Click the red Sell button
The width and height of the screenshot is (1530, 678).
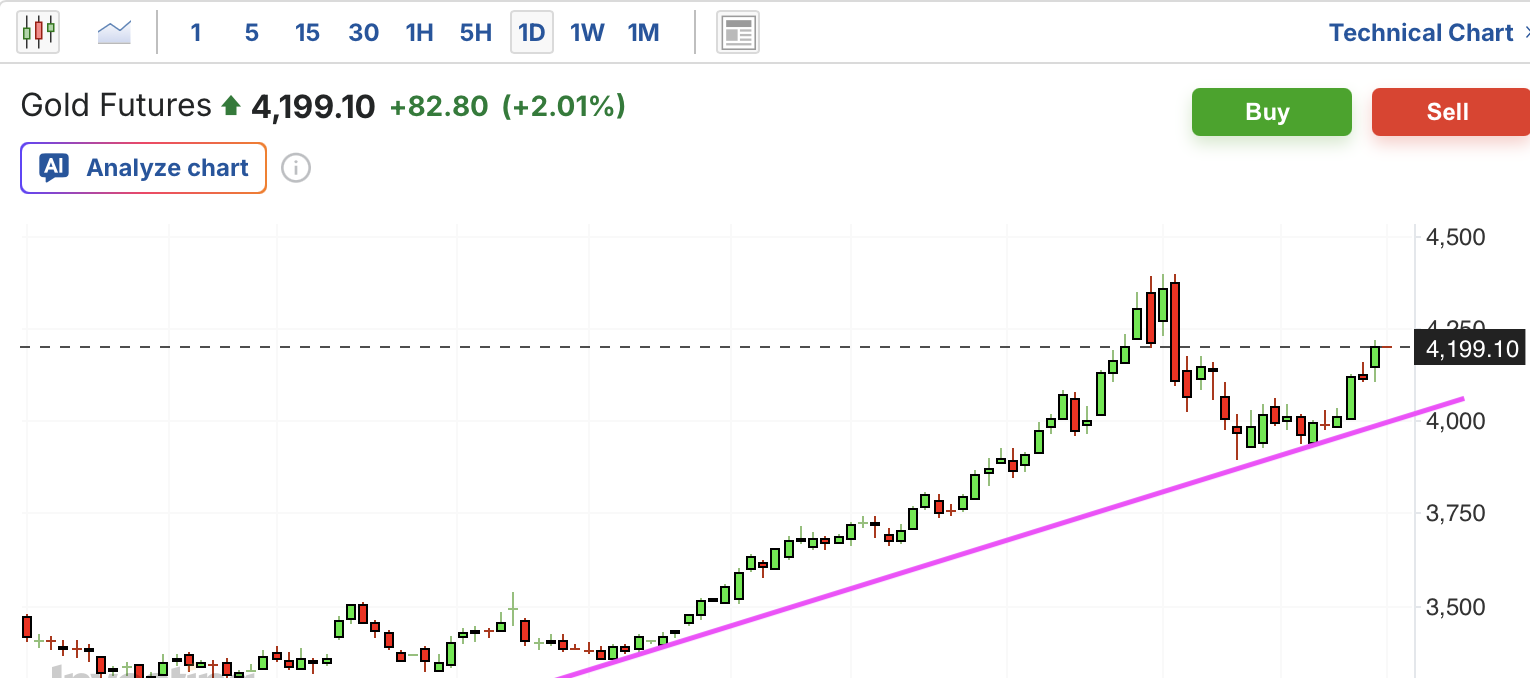tap(1450, 112)
